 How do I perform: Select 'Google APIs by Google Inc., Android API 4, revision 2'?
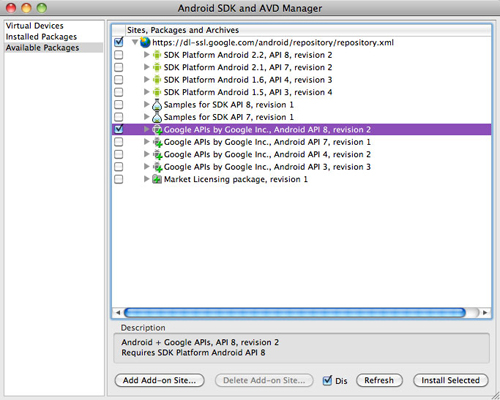(267, 155)
